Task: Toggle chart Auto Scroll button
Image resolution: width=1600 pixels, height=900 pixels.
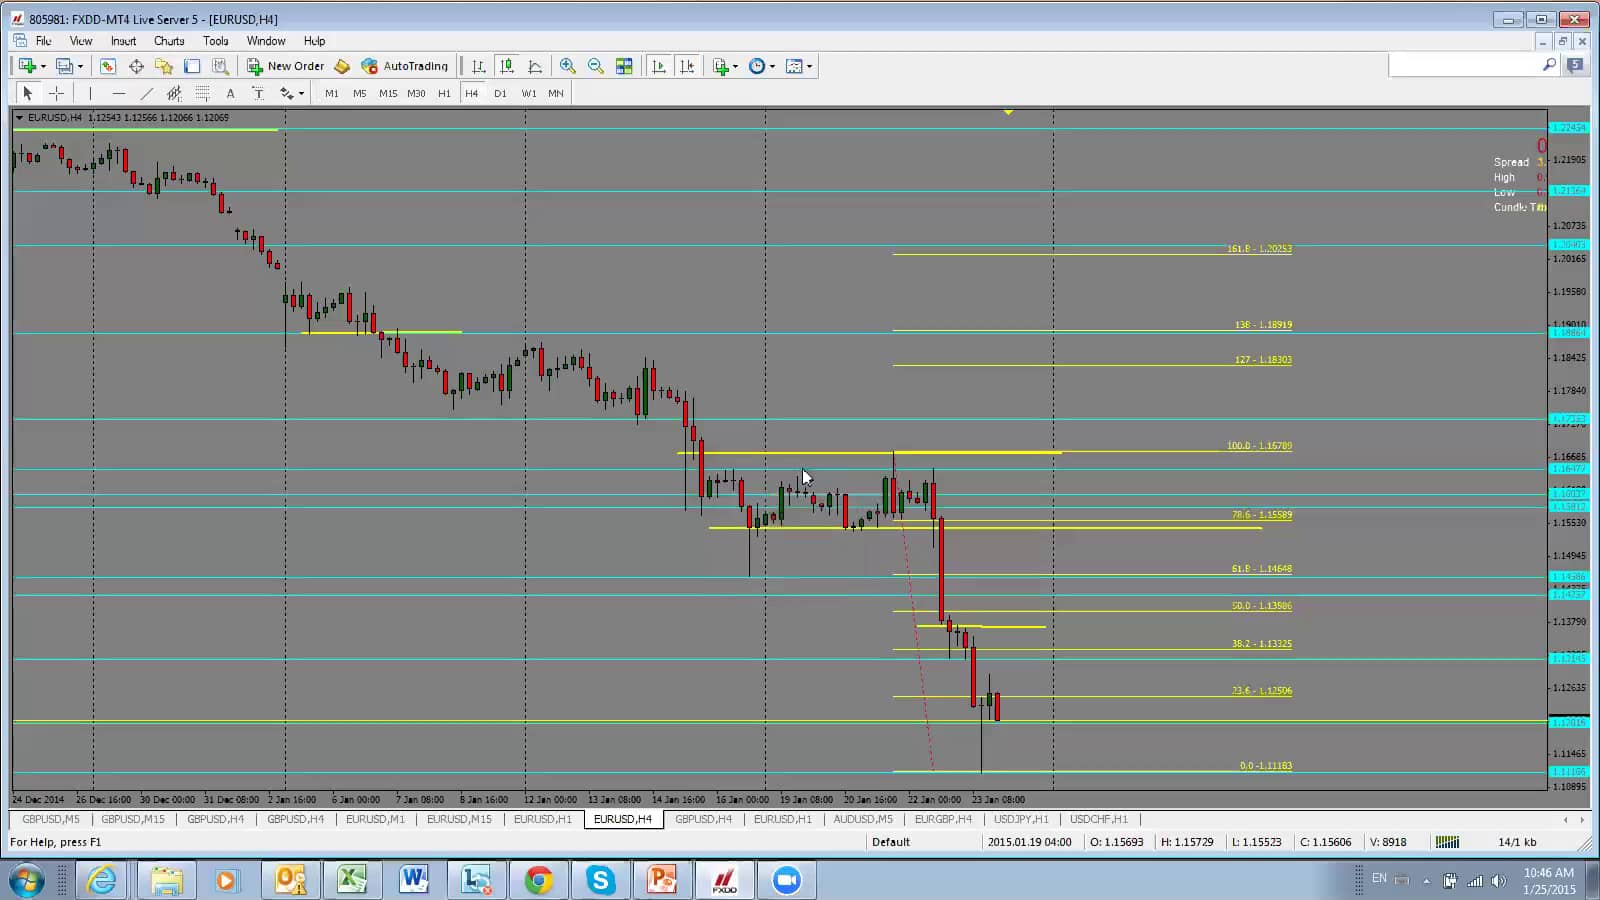Action: tap(659, 66)
